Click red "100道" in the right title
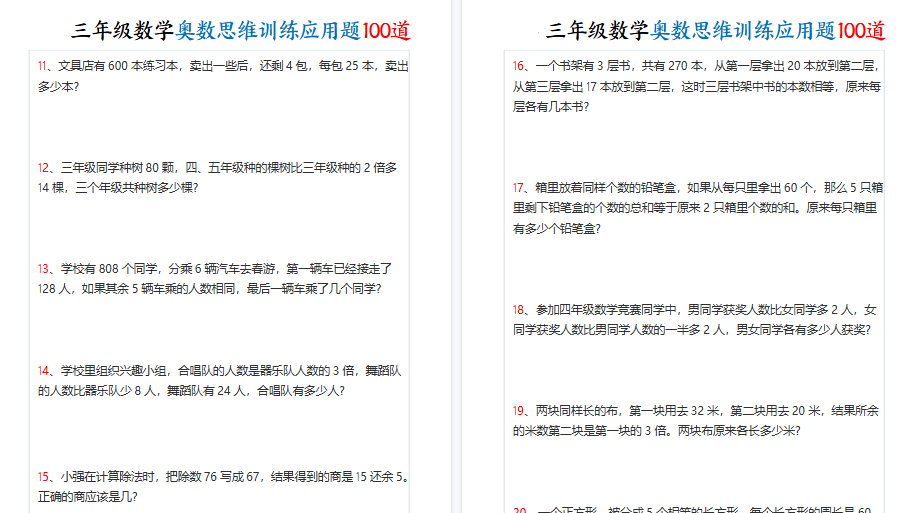The image size is (906, 513). click(861, 30)
